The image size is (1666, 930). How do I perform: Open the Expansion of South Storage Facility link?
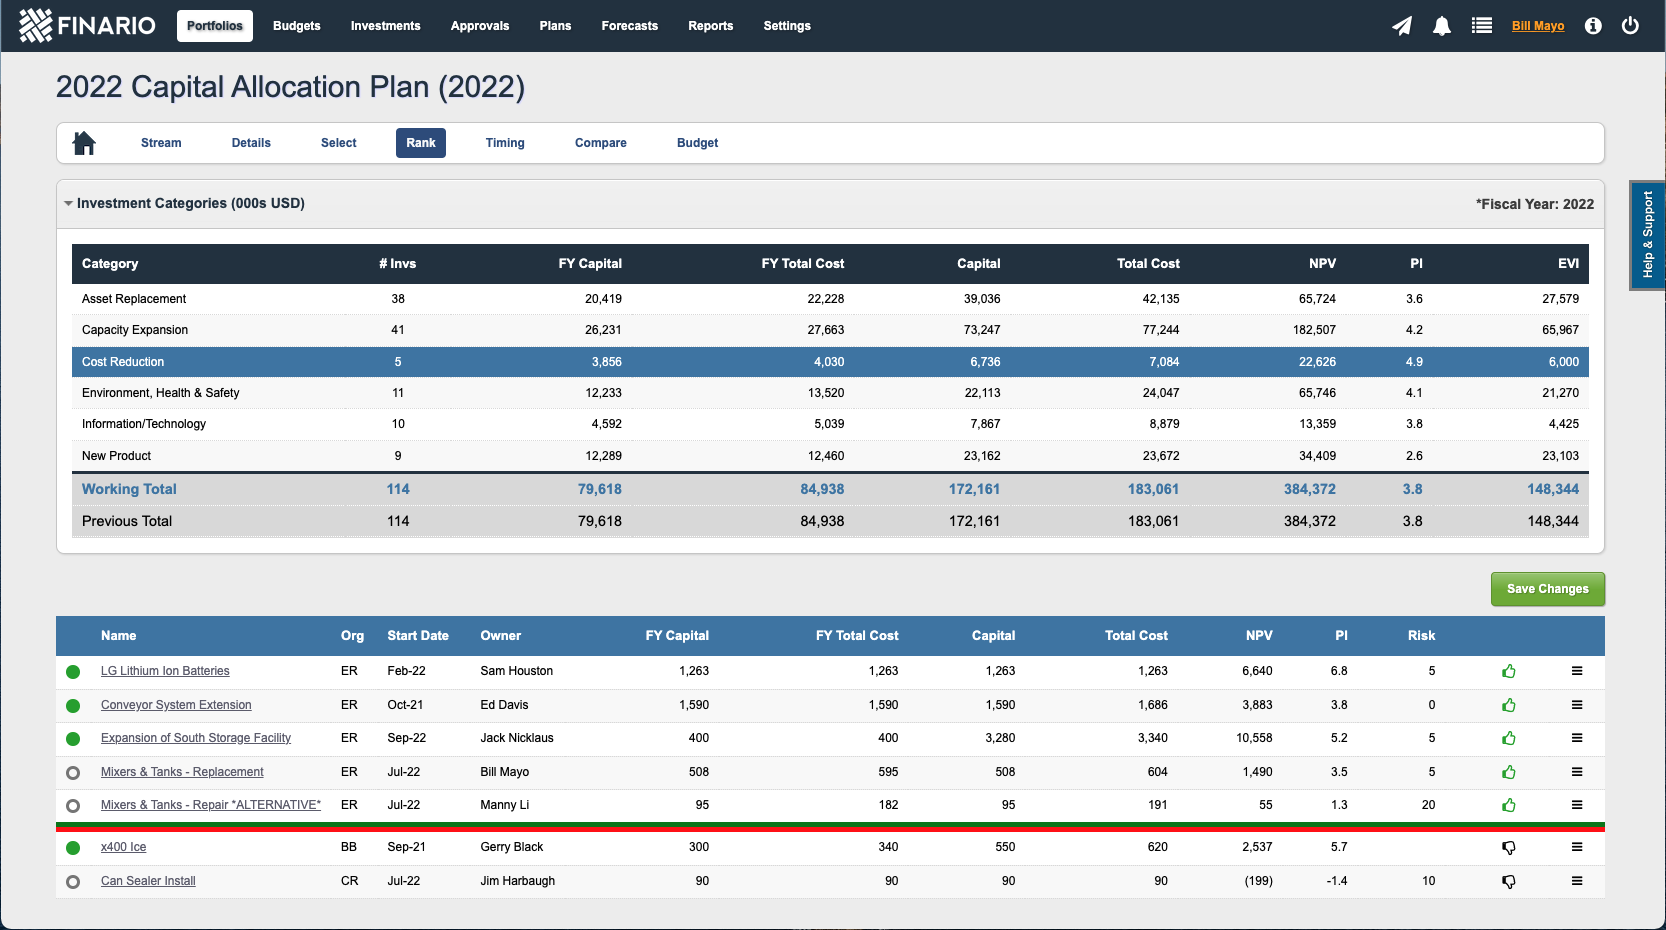(195, 738)
